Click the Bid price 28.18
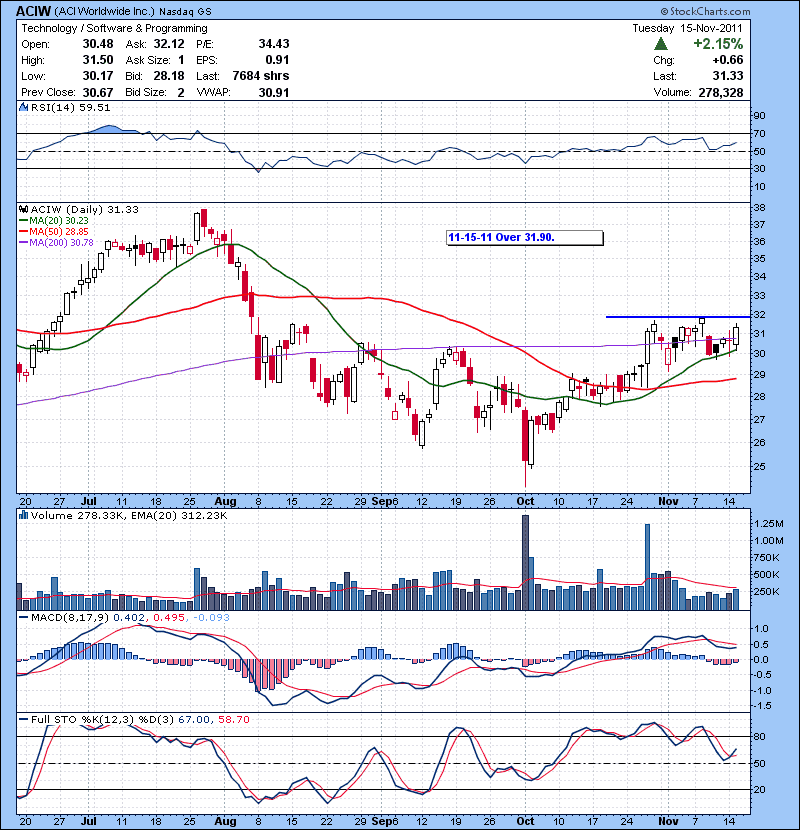The width and height of the screenshot is (800, 830). (169, 76)
